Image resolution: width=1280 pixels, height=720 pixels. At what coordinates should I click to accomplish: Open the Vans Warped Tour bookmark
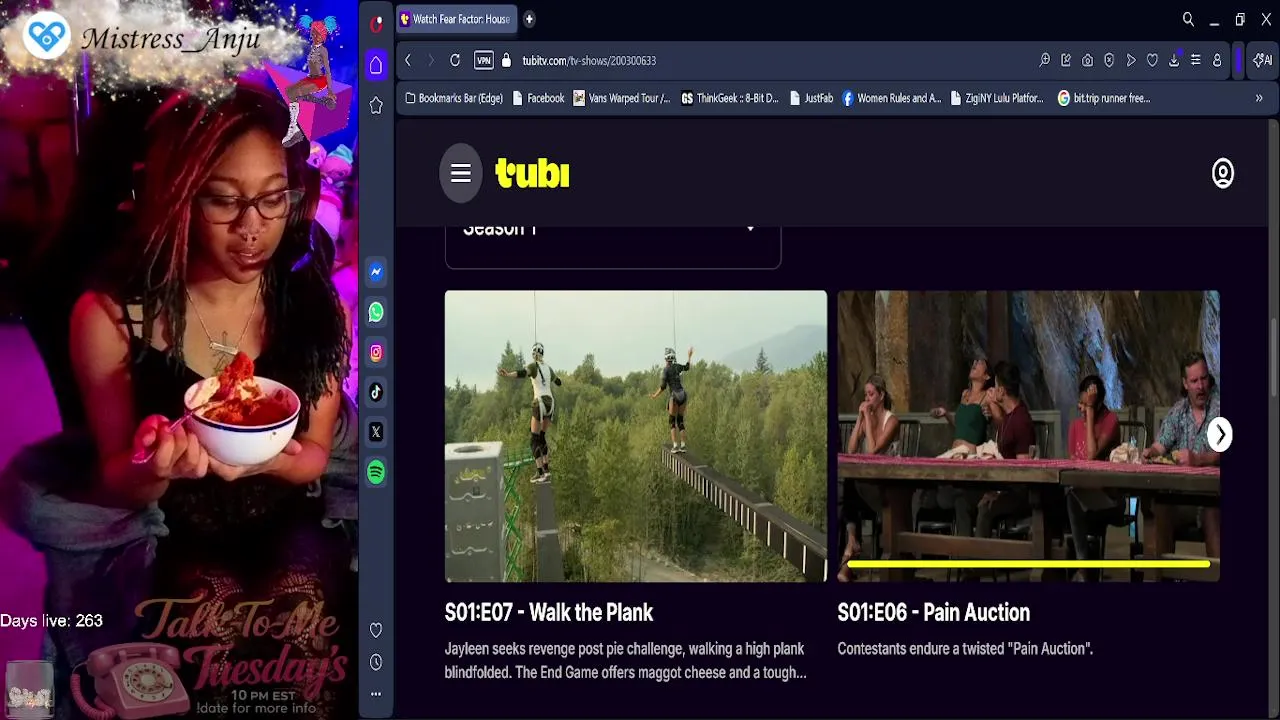click(621, 98)
